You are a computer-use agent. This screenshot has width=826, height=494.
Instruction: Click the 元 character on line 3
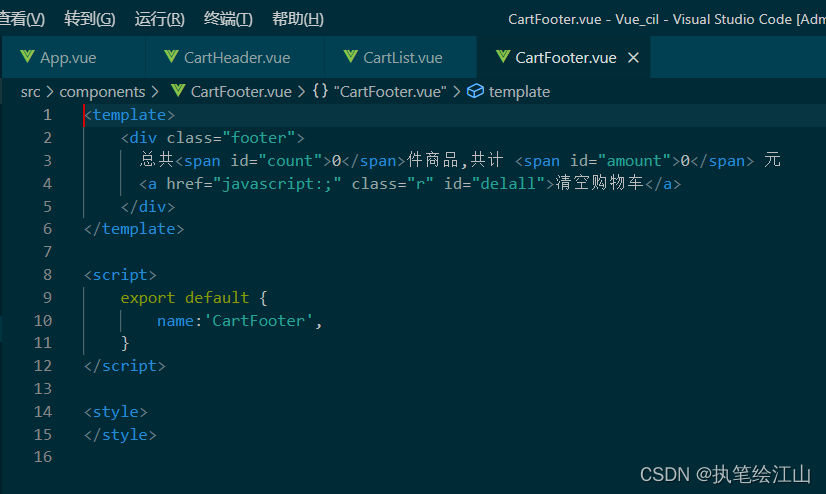pyautogui.click(x=772, y=160)
